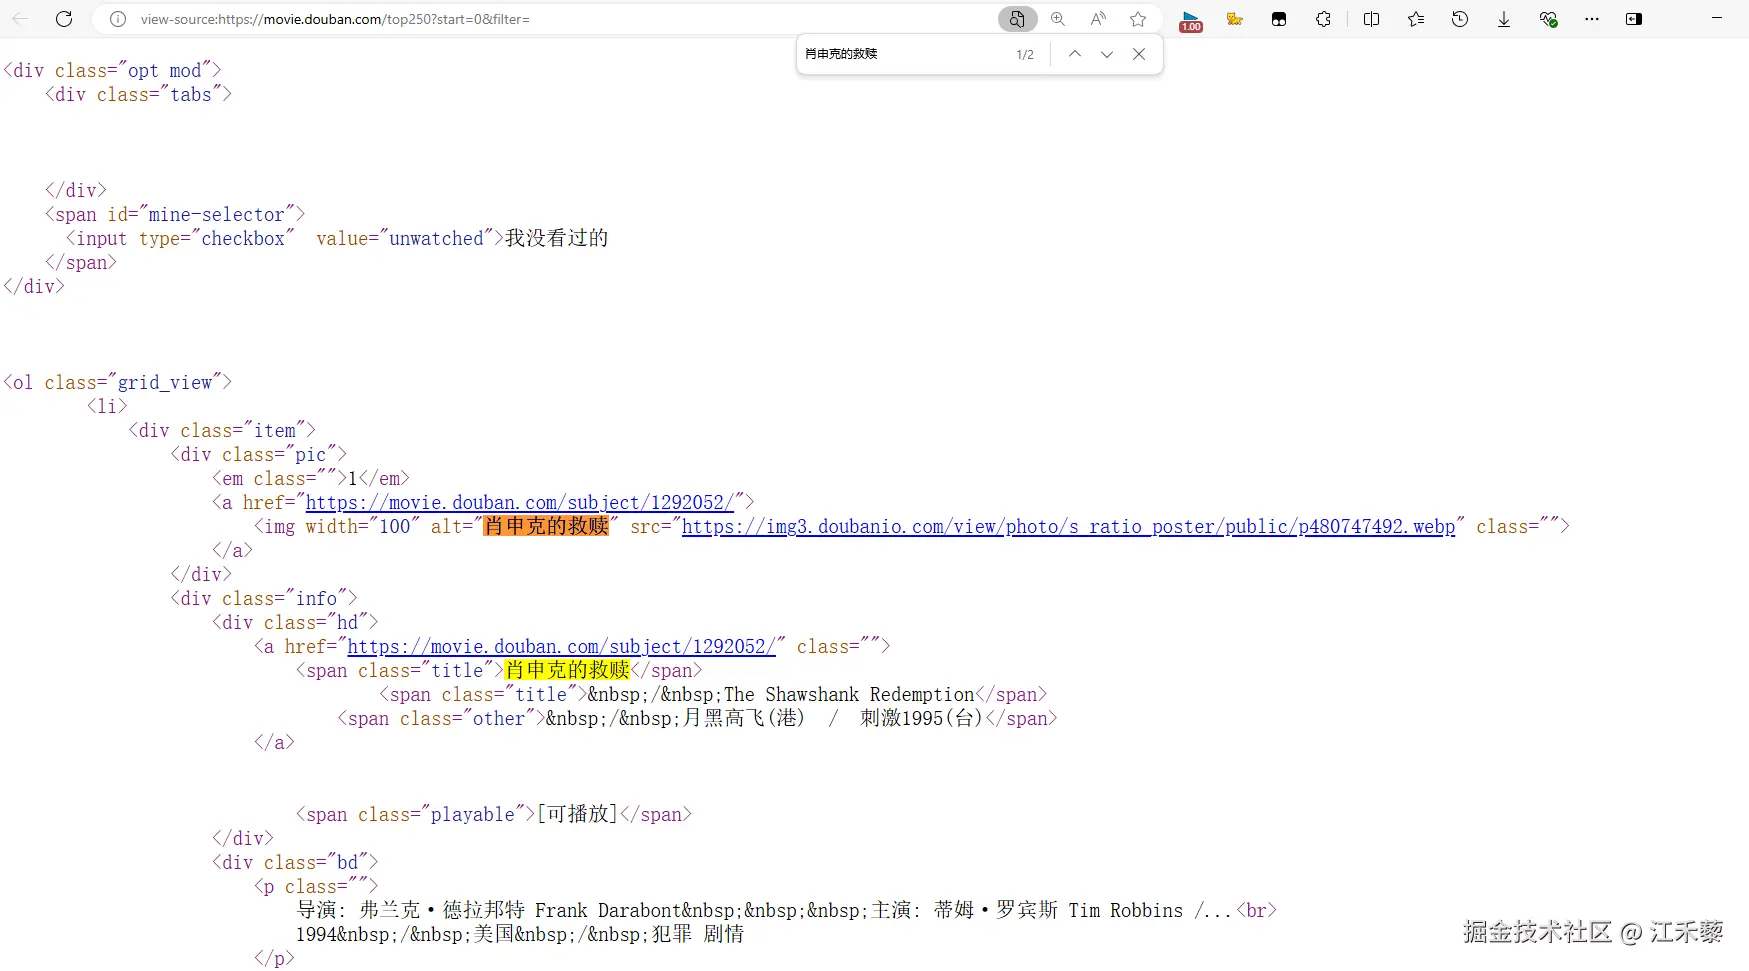Click the div class opt mod line
Screen dimensions: 1749x971
pos(112,70)
